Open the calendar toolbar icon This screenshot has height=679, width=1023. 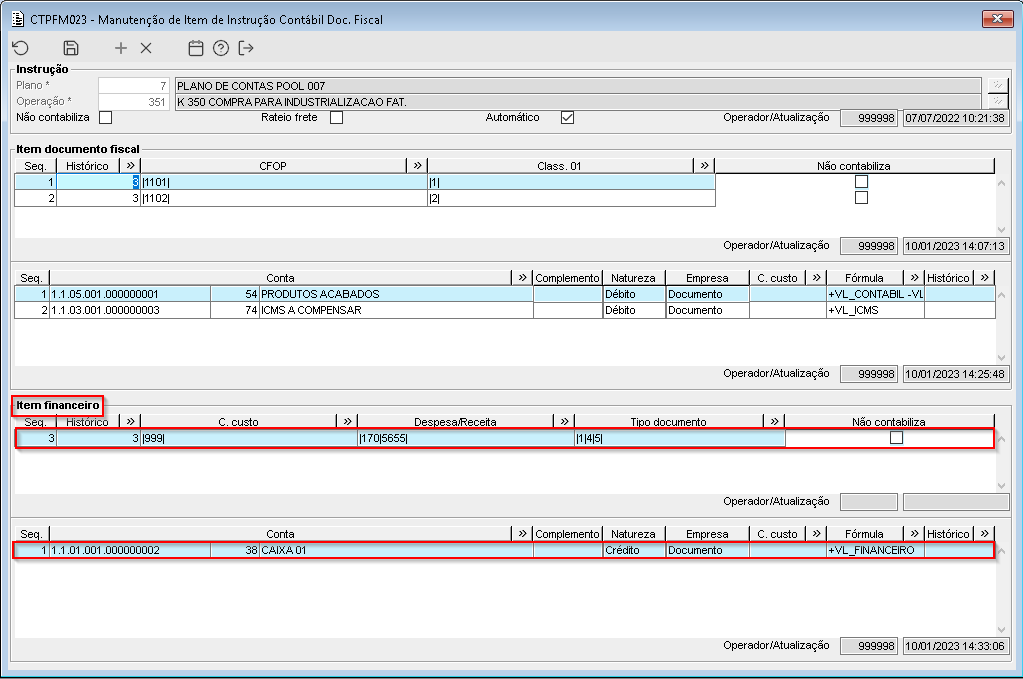[196, 48]
